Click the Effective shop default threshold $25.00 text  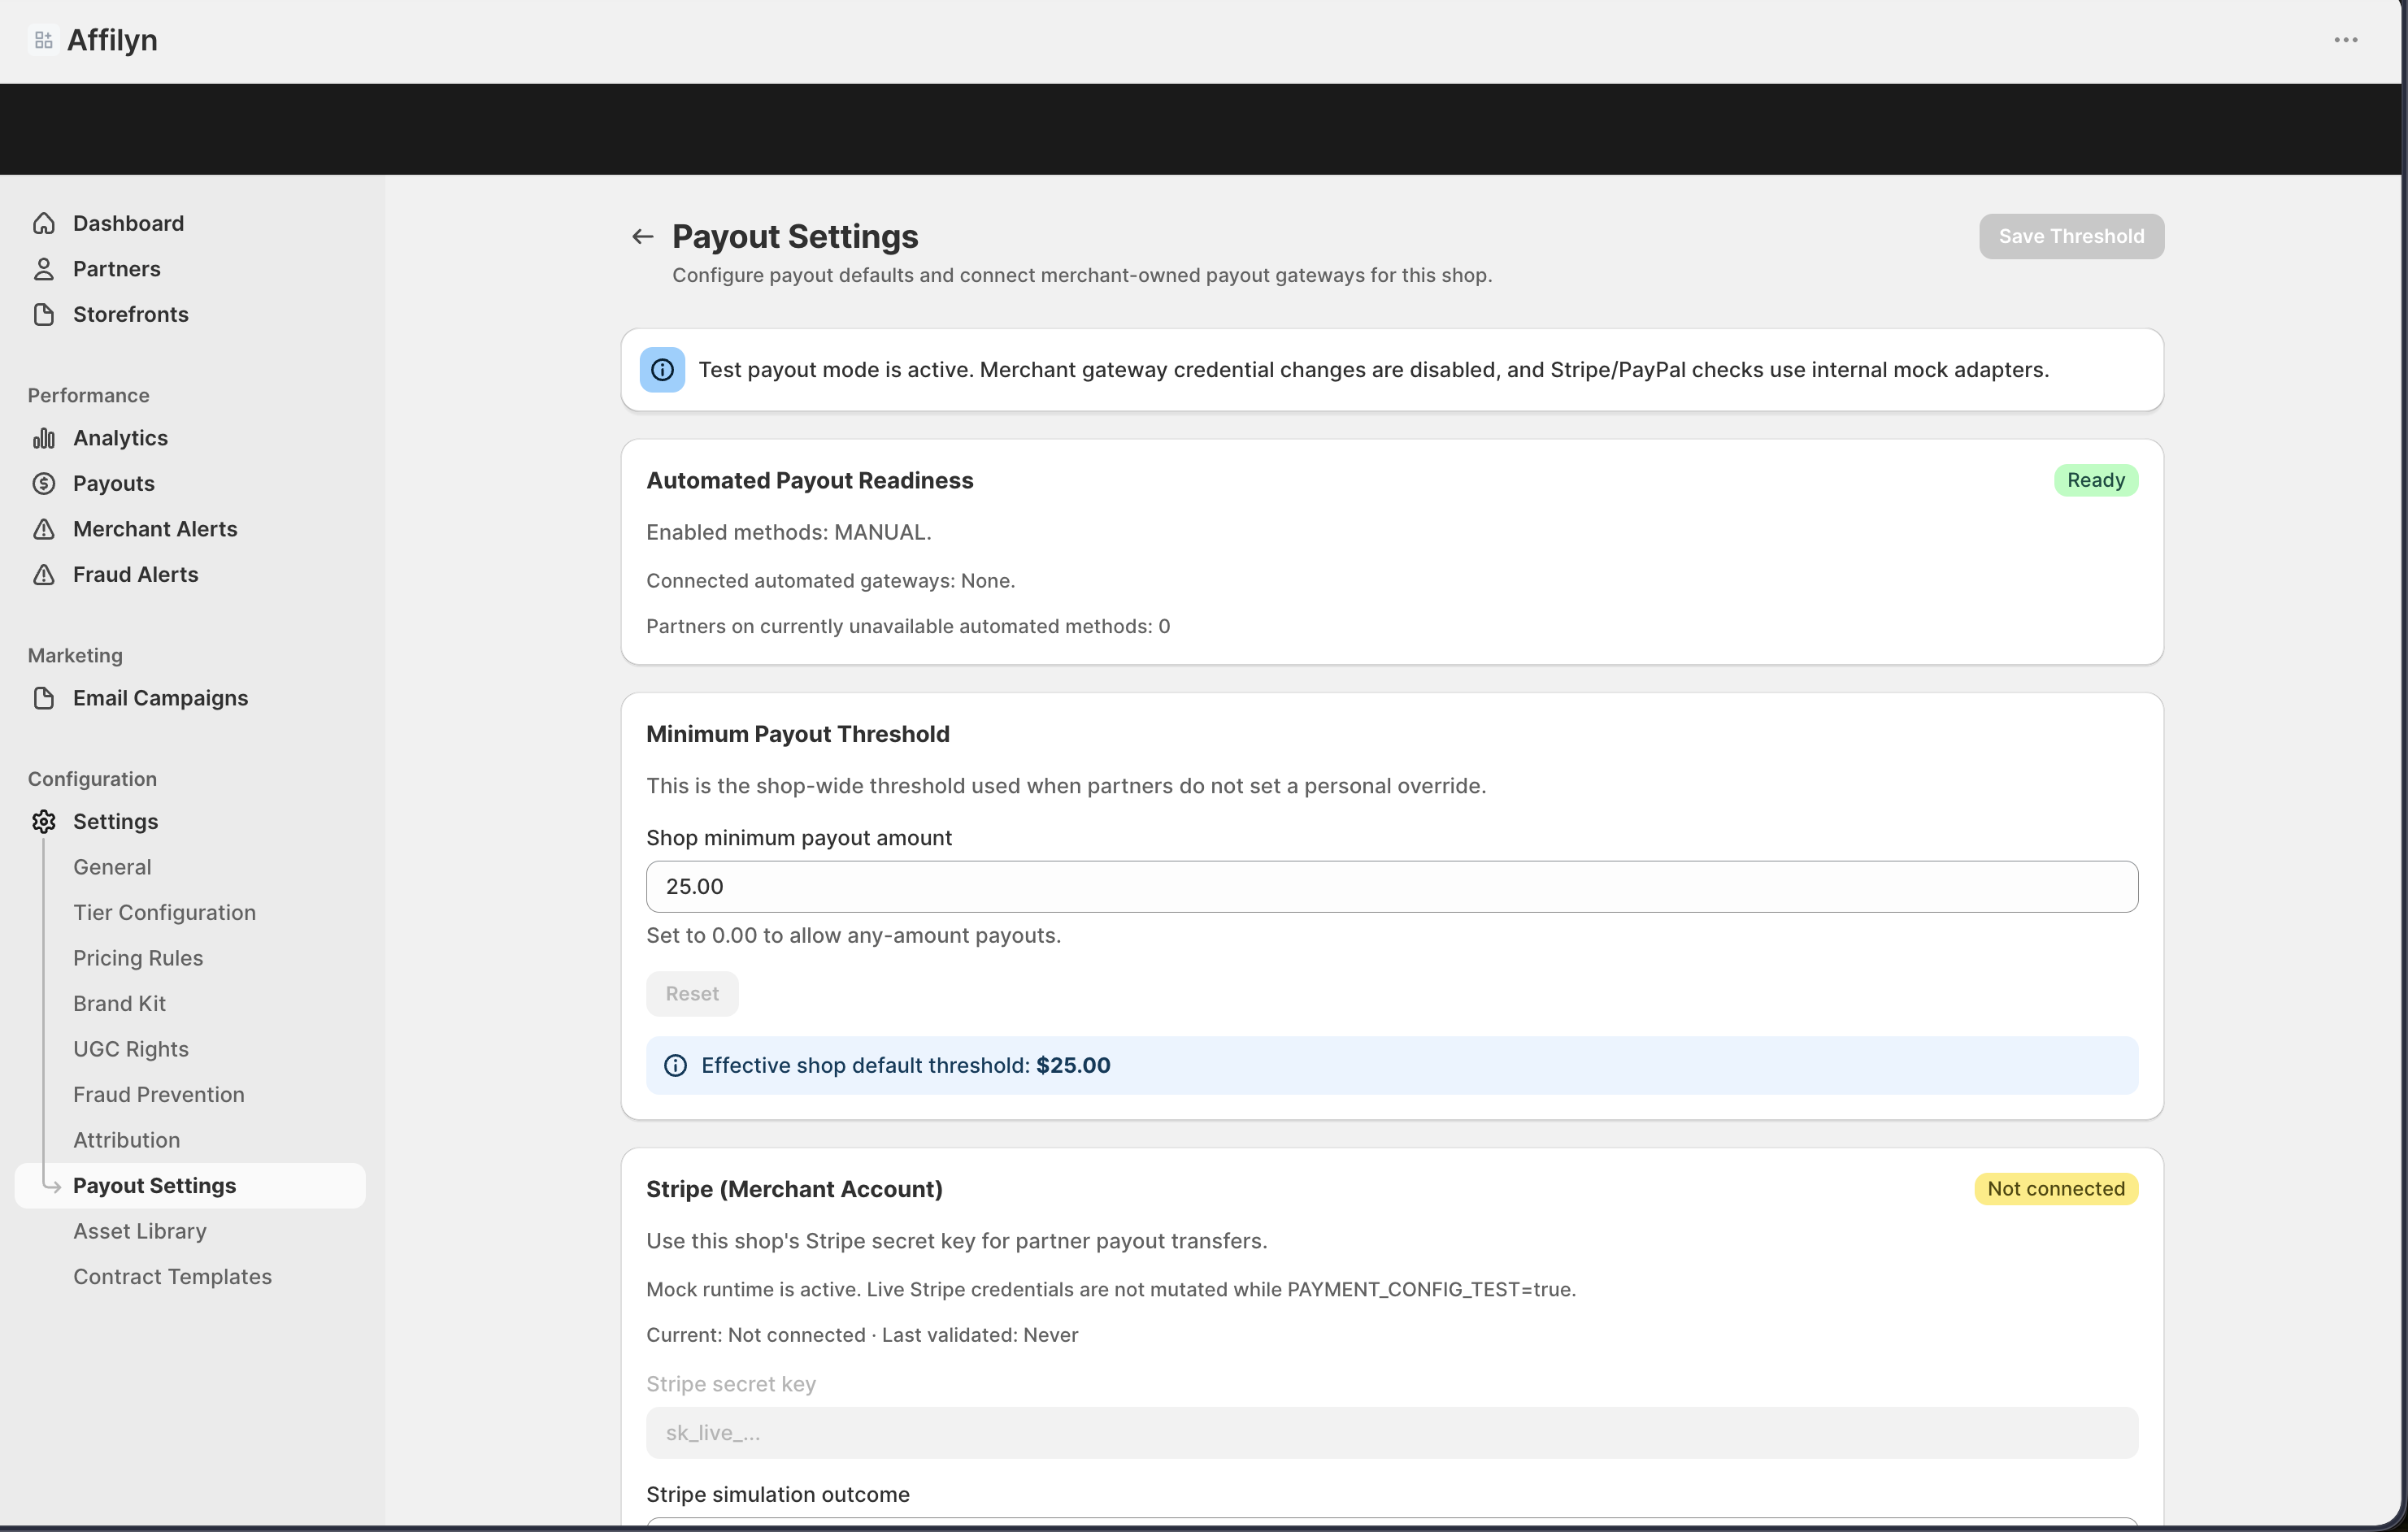point(906,1065)
